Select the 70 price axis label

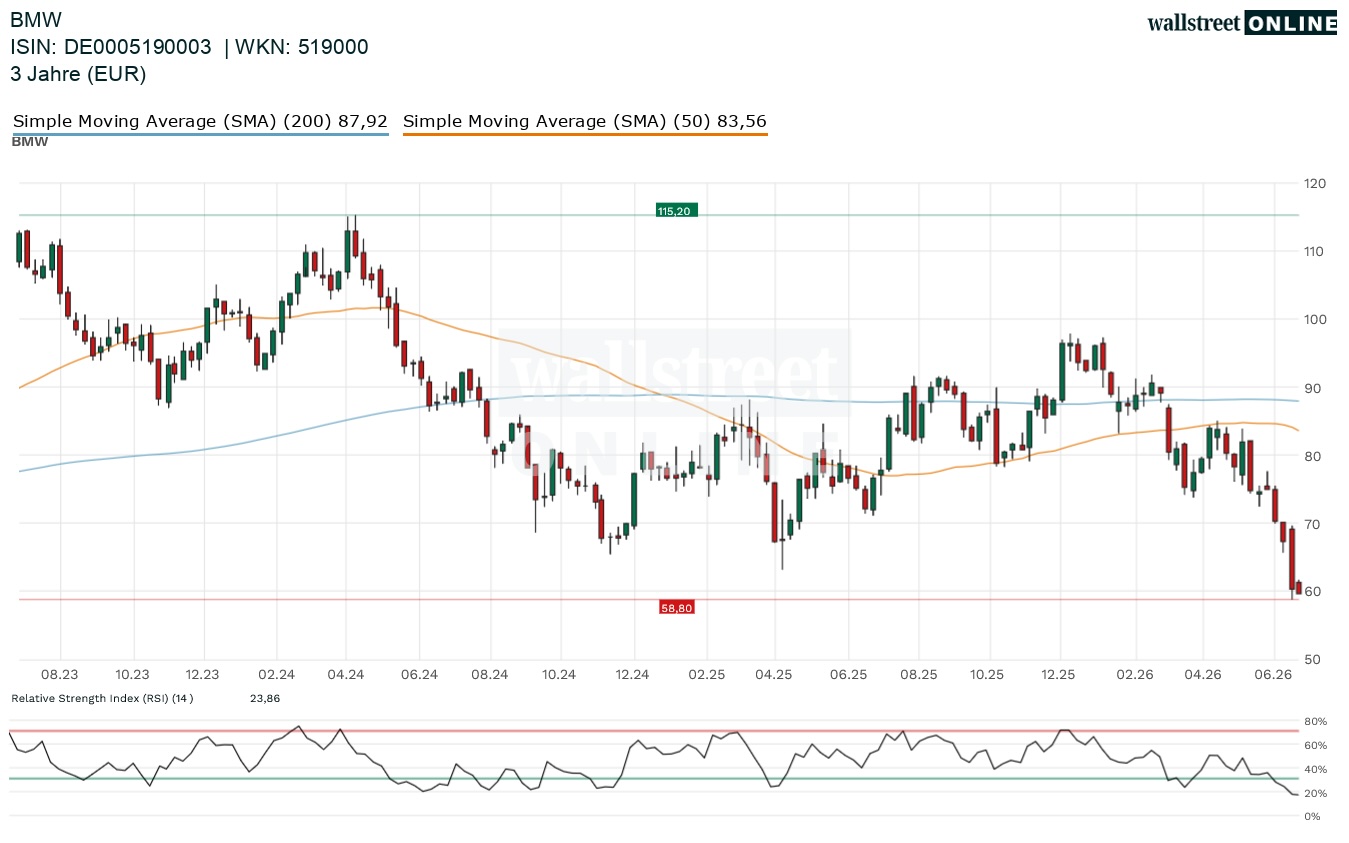click(x=1311, y=524)
